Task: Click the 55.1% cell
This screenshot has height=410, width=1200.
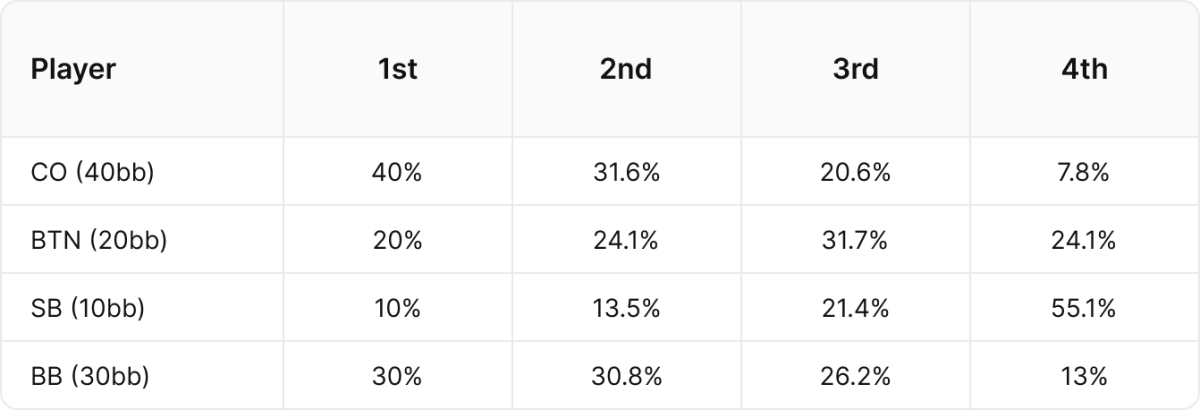Action: pos(1085,308)
